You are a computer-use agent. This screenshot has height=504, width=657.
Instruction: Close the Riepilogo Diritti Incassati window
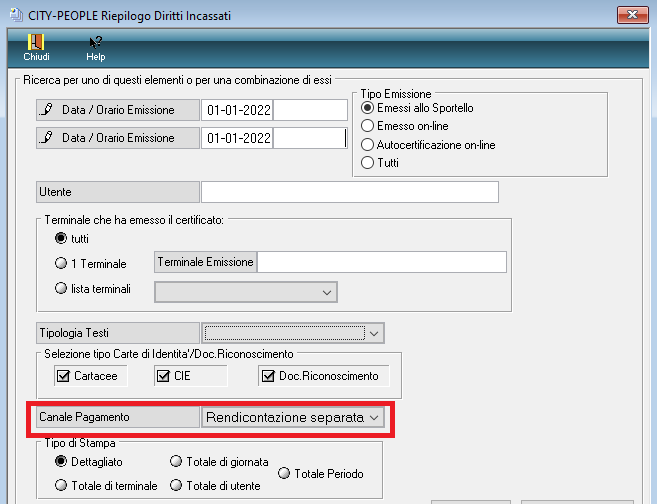[631, 14]
